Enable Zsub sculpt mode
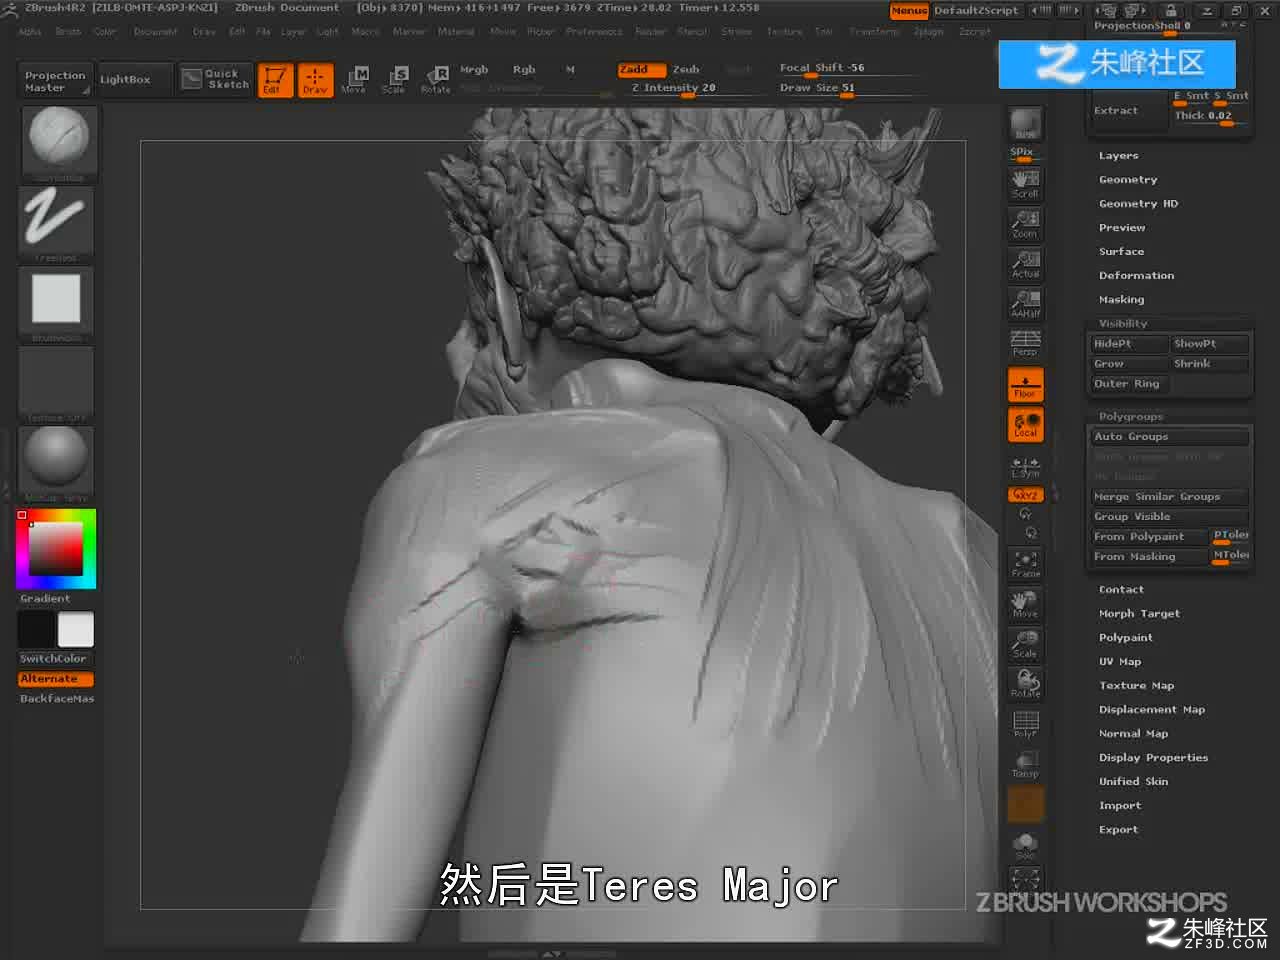This screenshot has width=1280, height=960. tap(686, 70)
